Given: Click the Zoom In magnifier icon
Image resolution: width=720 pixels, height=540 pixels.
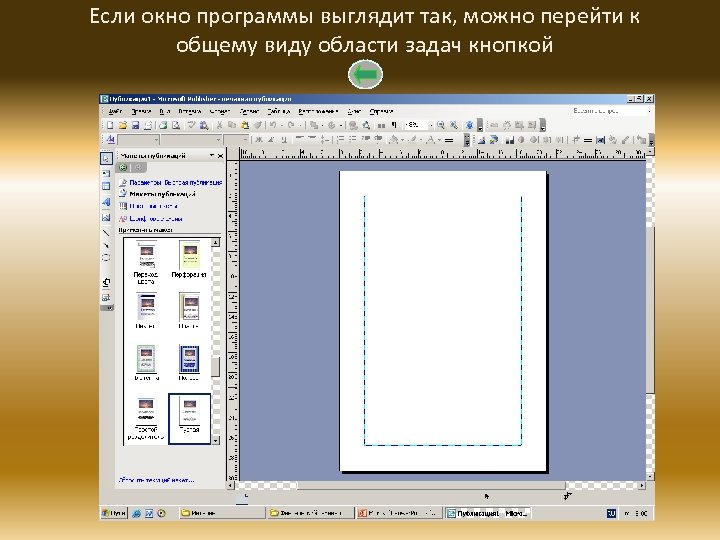Looking at the screenshot, I should (454, 125).
